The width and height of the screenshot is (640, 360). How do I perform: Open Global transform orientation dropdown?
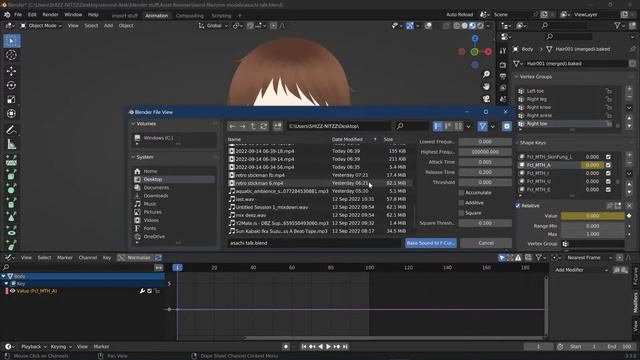coord(213,26)
